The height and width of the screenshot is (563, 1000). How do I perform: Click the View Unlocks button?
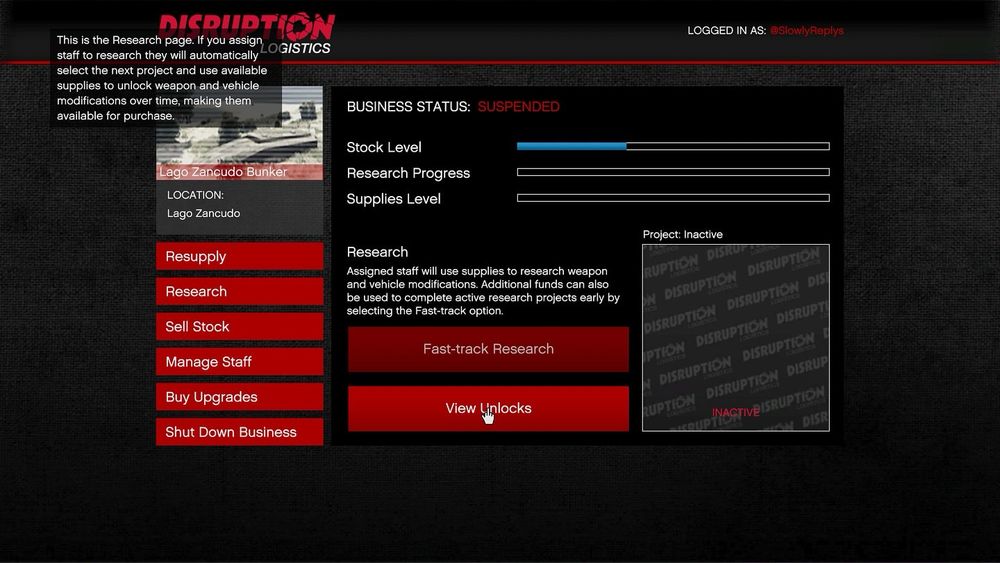point(488,408)
